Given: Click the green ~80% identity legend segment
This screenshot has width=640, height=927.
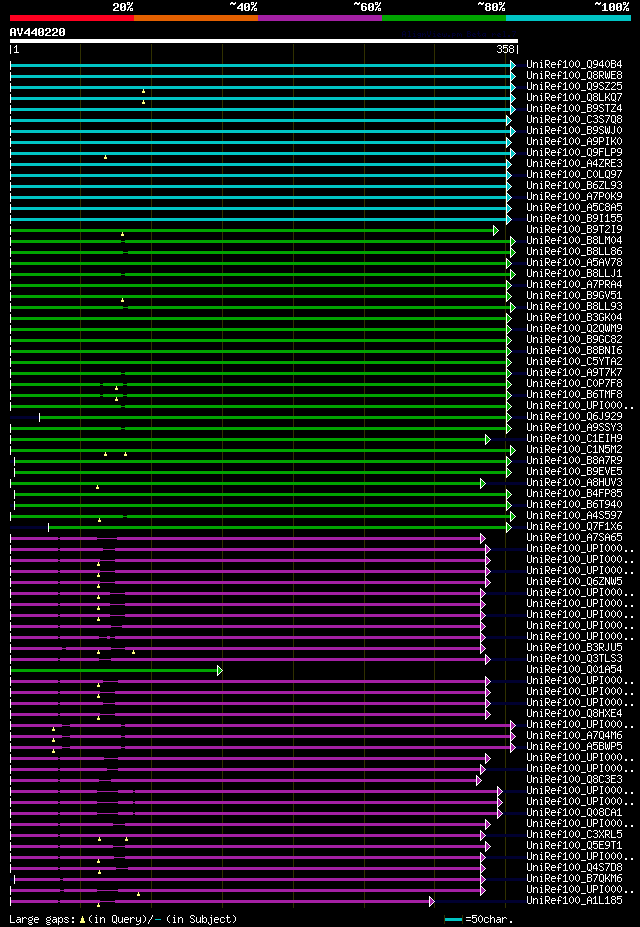Looking at the screenshot, I should pos(444,18).
